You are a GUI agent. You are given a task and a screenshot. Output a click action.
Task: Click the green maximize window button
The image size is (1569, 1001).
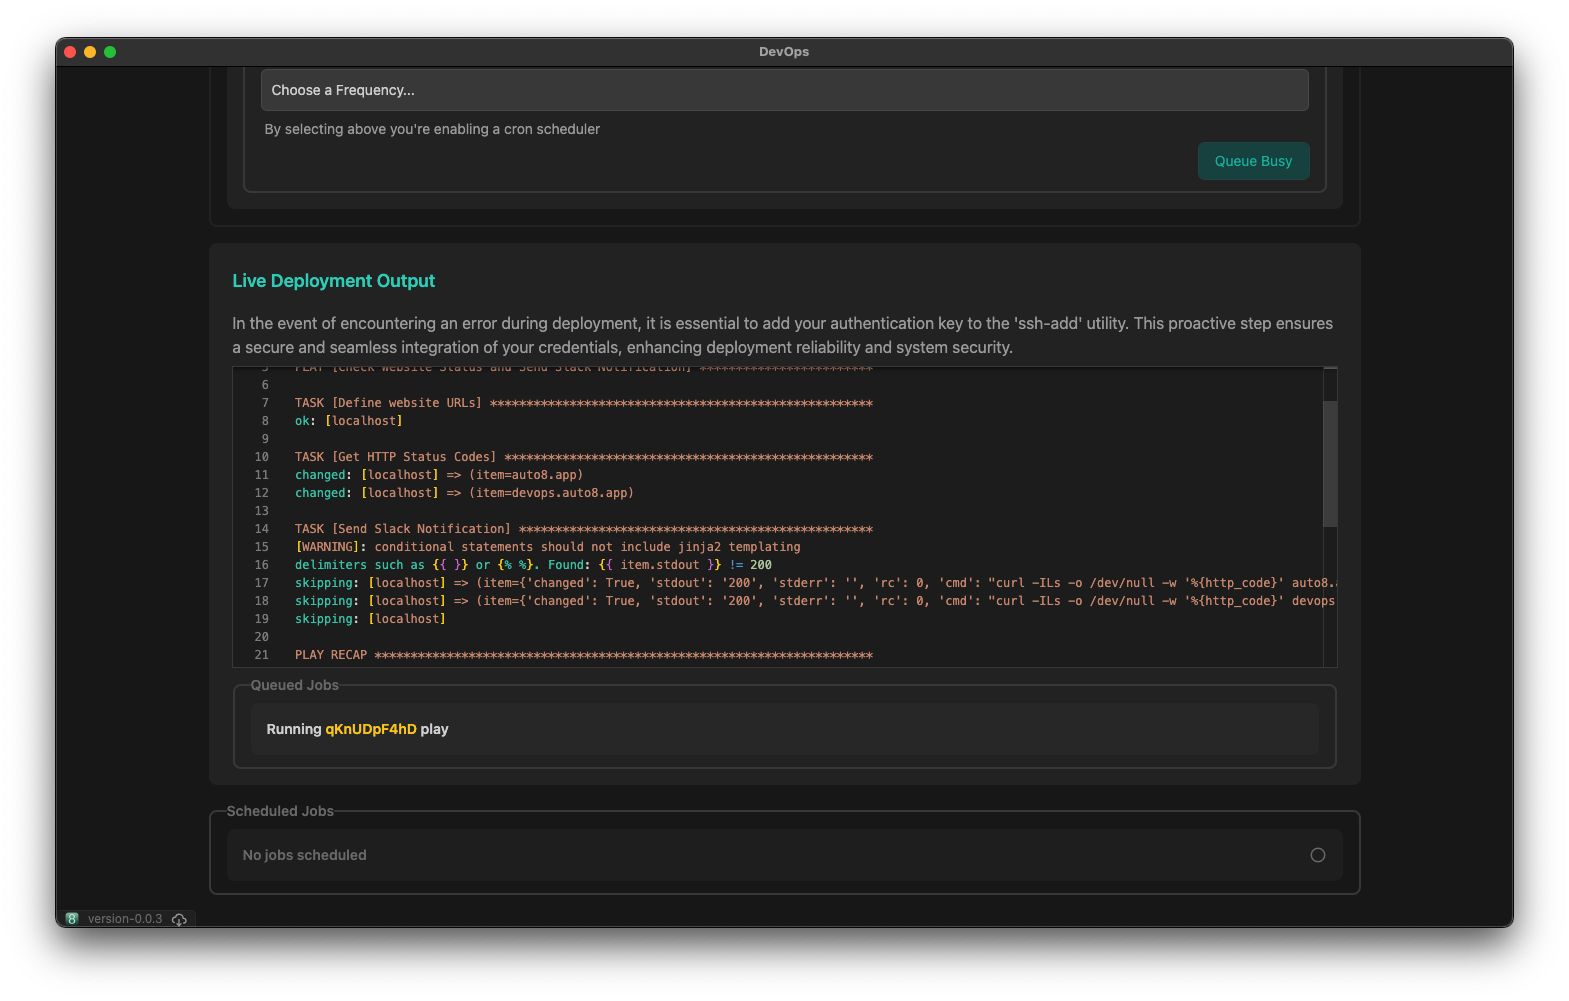110,52
